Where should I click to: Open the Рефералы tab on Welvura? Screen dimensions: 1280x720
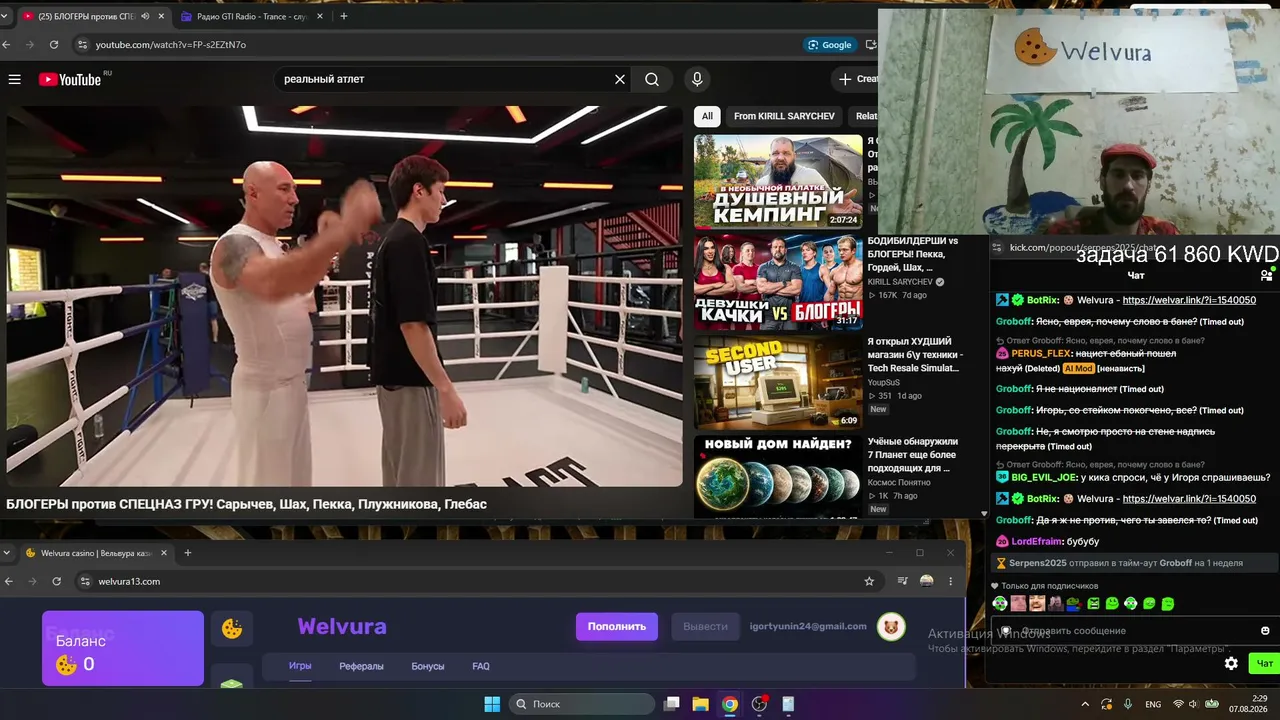[361, 666]
